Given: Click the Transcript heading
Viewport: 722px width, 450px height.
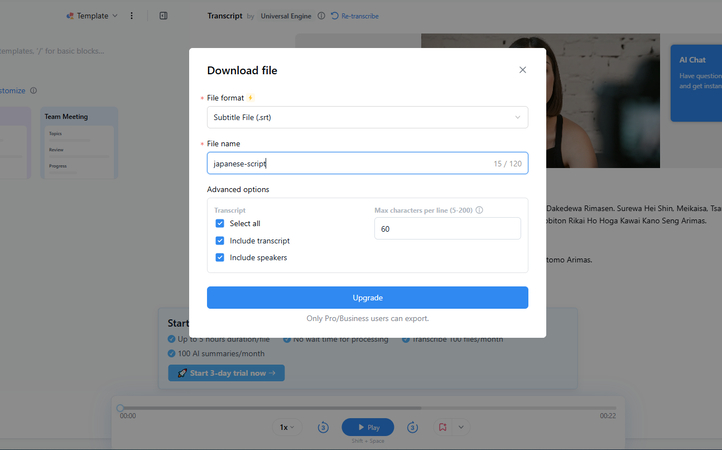Looking at the screenshot, I should coord(225,16).
